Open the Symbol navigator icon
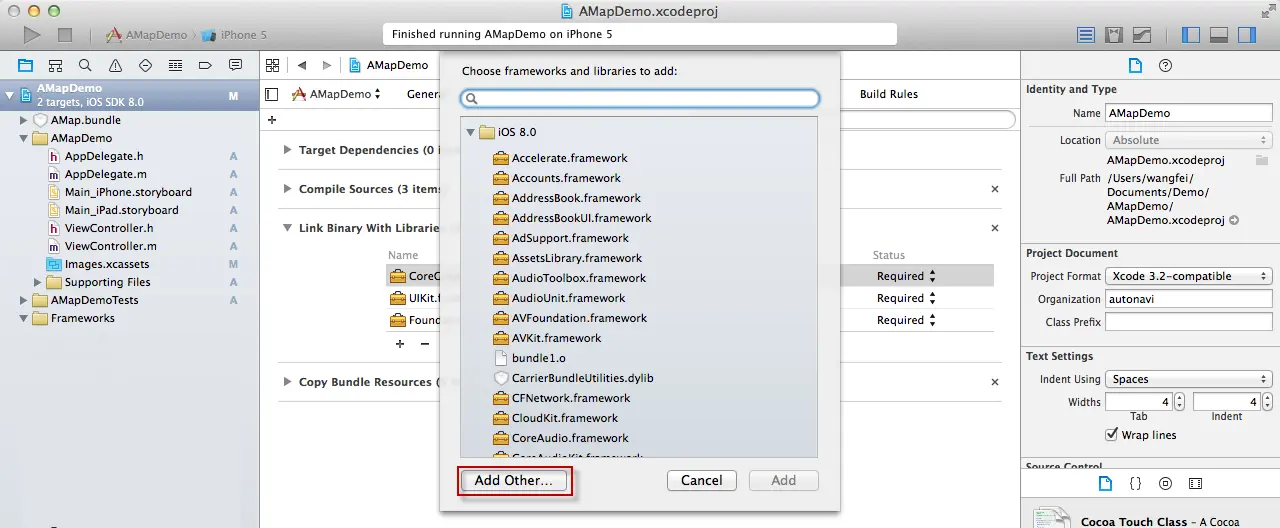The image size is (1280, 528). click(x=56, y=65)
